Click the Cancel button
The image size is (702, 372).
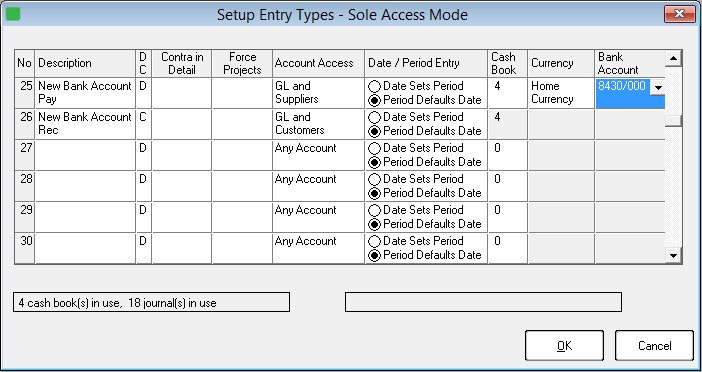(x=654, y=346)
